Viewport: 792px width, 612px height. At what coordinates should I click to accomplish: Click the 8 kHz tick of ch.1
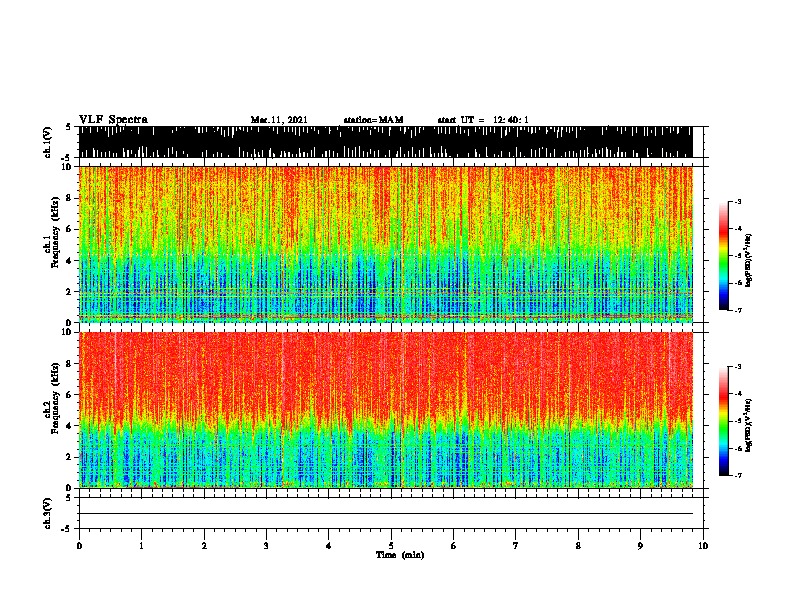pos(70,198)
